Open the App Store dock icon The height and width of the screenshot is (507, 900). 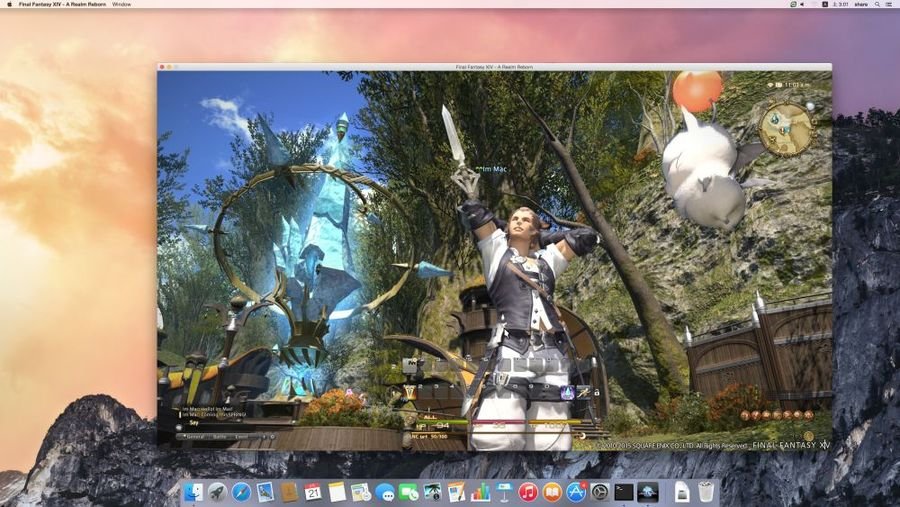576,491
